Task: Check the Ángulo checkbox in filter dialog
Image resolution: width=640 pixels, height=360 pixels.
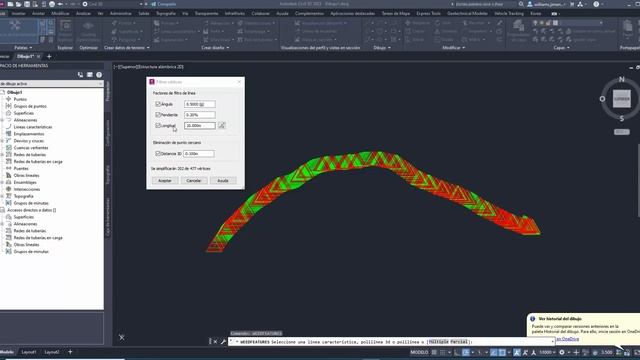Action: pyautogui.click(x=158, y=104)
